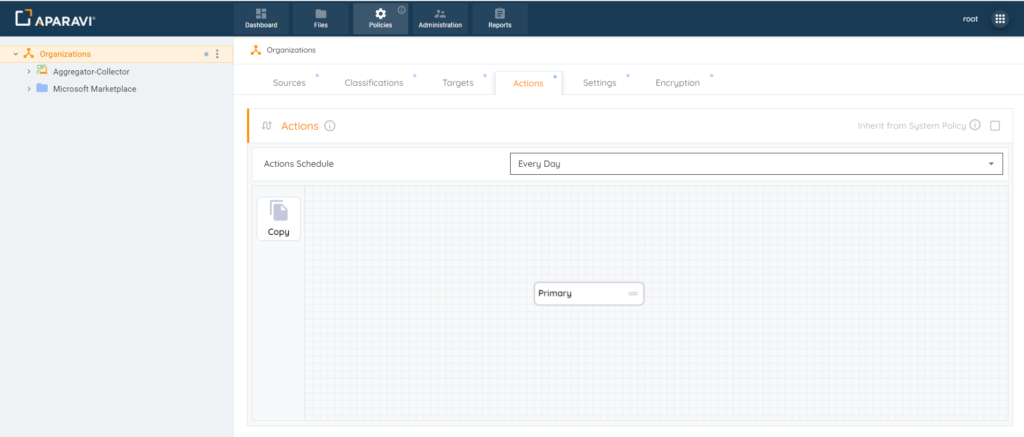Expand the Microsoft Marketplace node
This screenshot has width=1024, height=437.
29,89
